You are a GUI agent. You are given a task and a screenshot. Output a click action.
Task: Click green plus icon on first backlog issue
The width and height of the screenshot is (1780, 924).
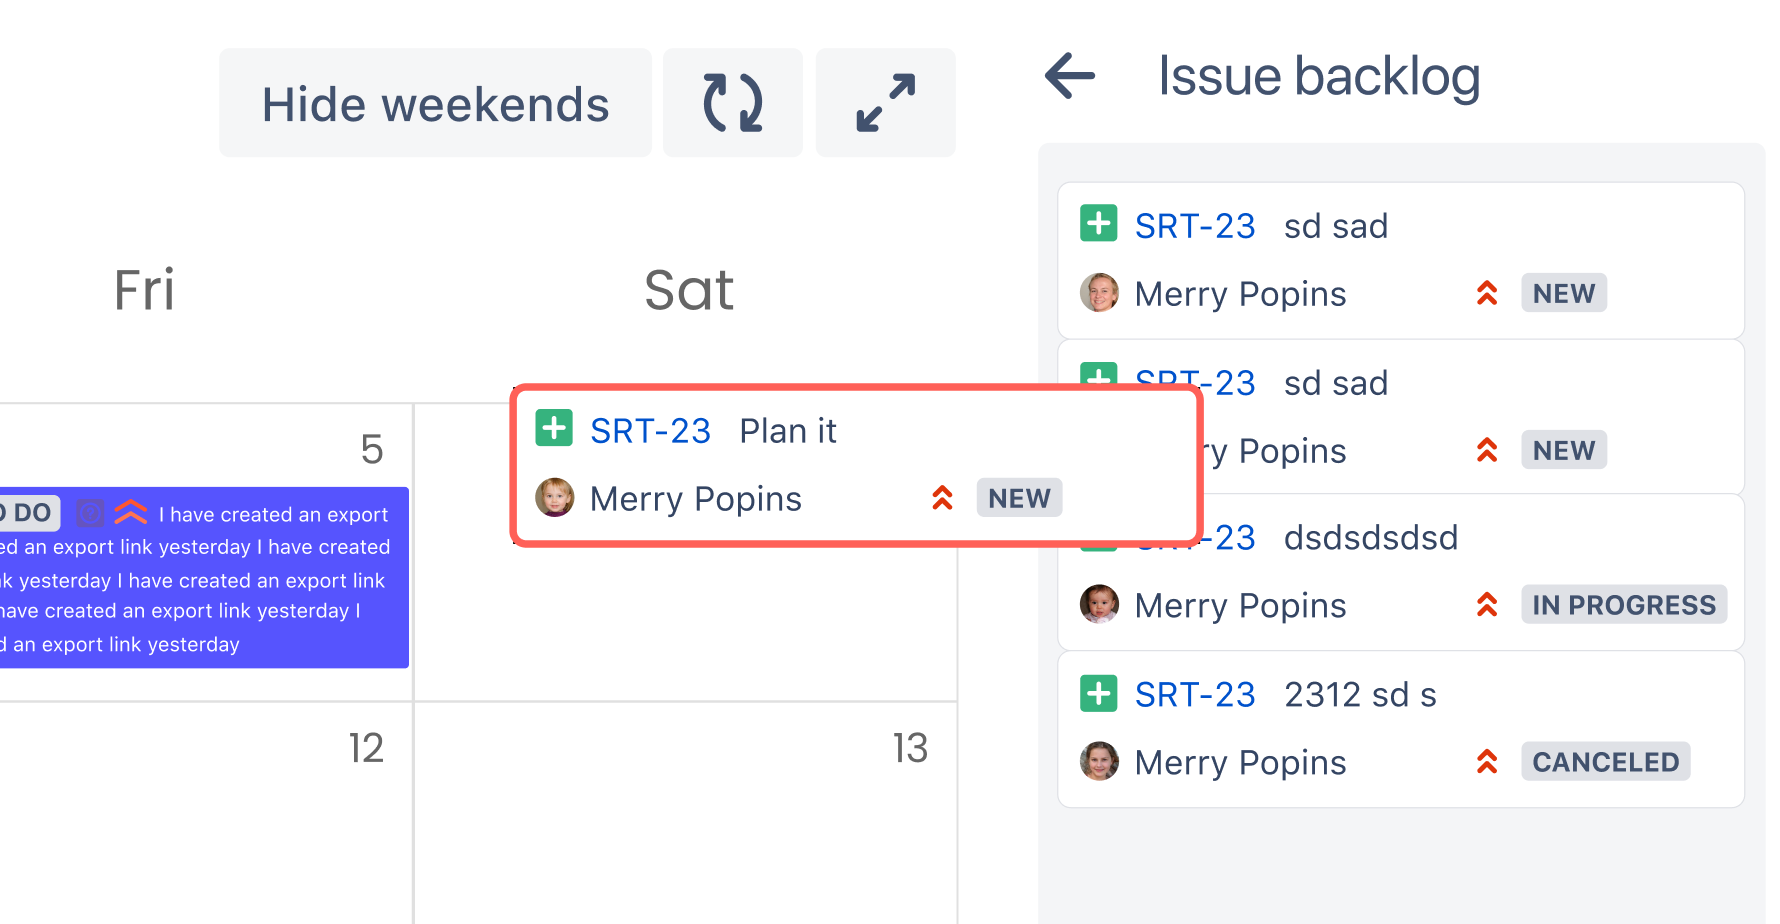click(x=1099, y=224)
